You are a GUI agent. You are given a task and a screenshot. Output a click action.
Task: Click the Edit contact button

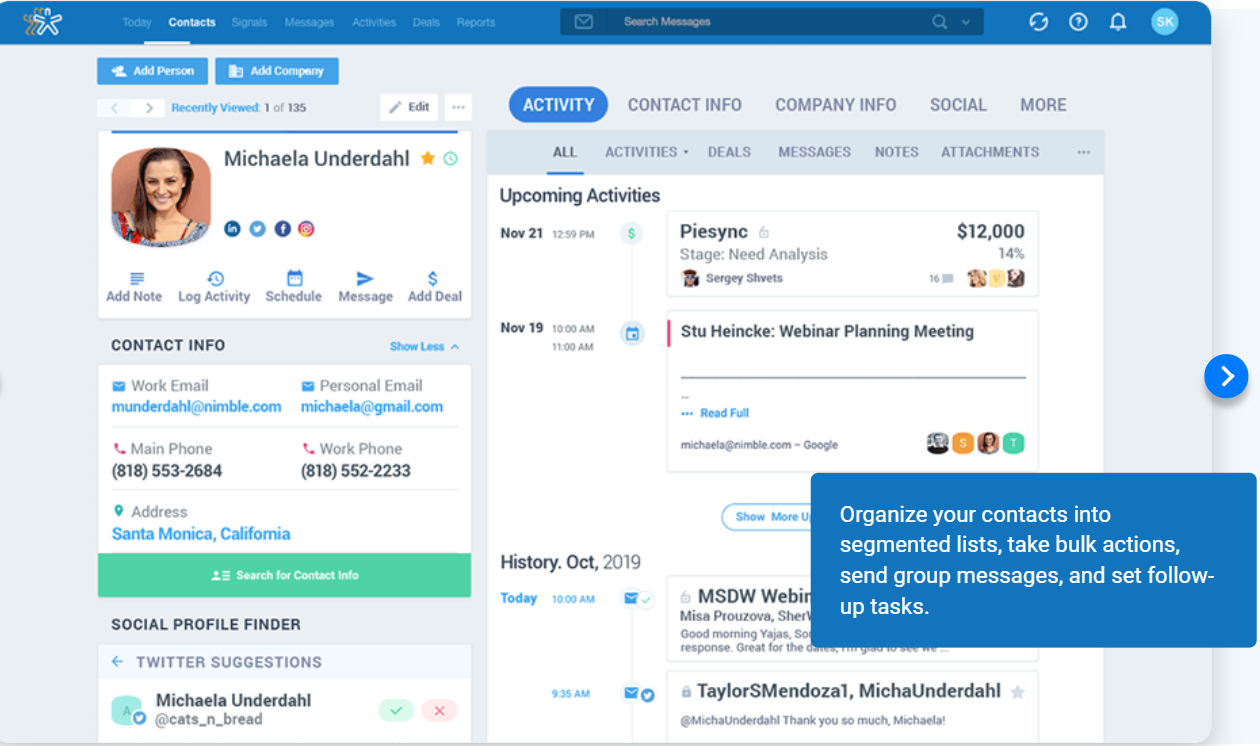pos(409,107)
